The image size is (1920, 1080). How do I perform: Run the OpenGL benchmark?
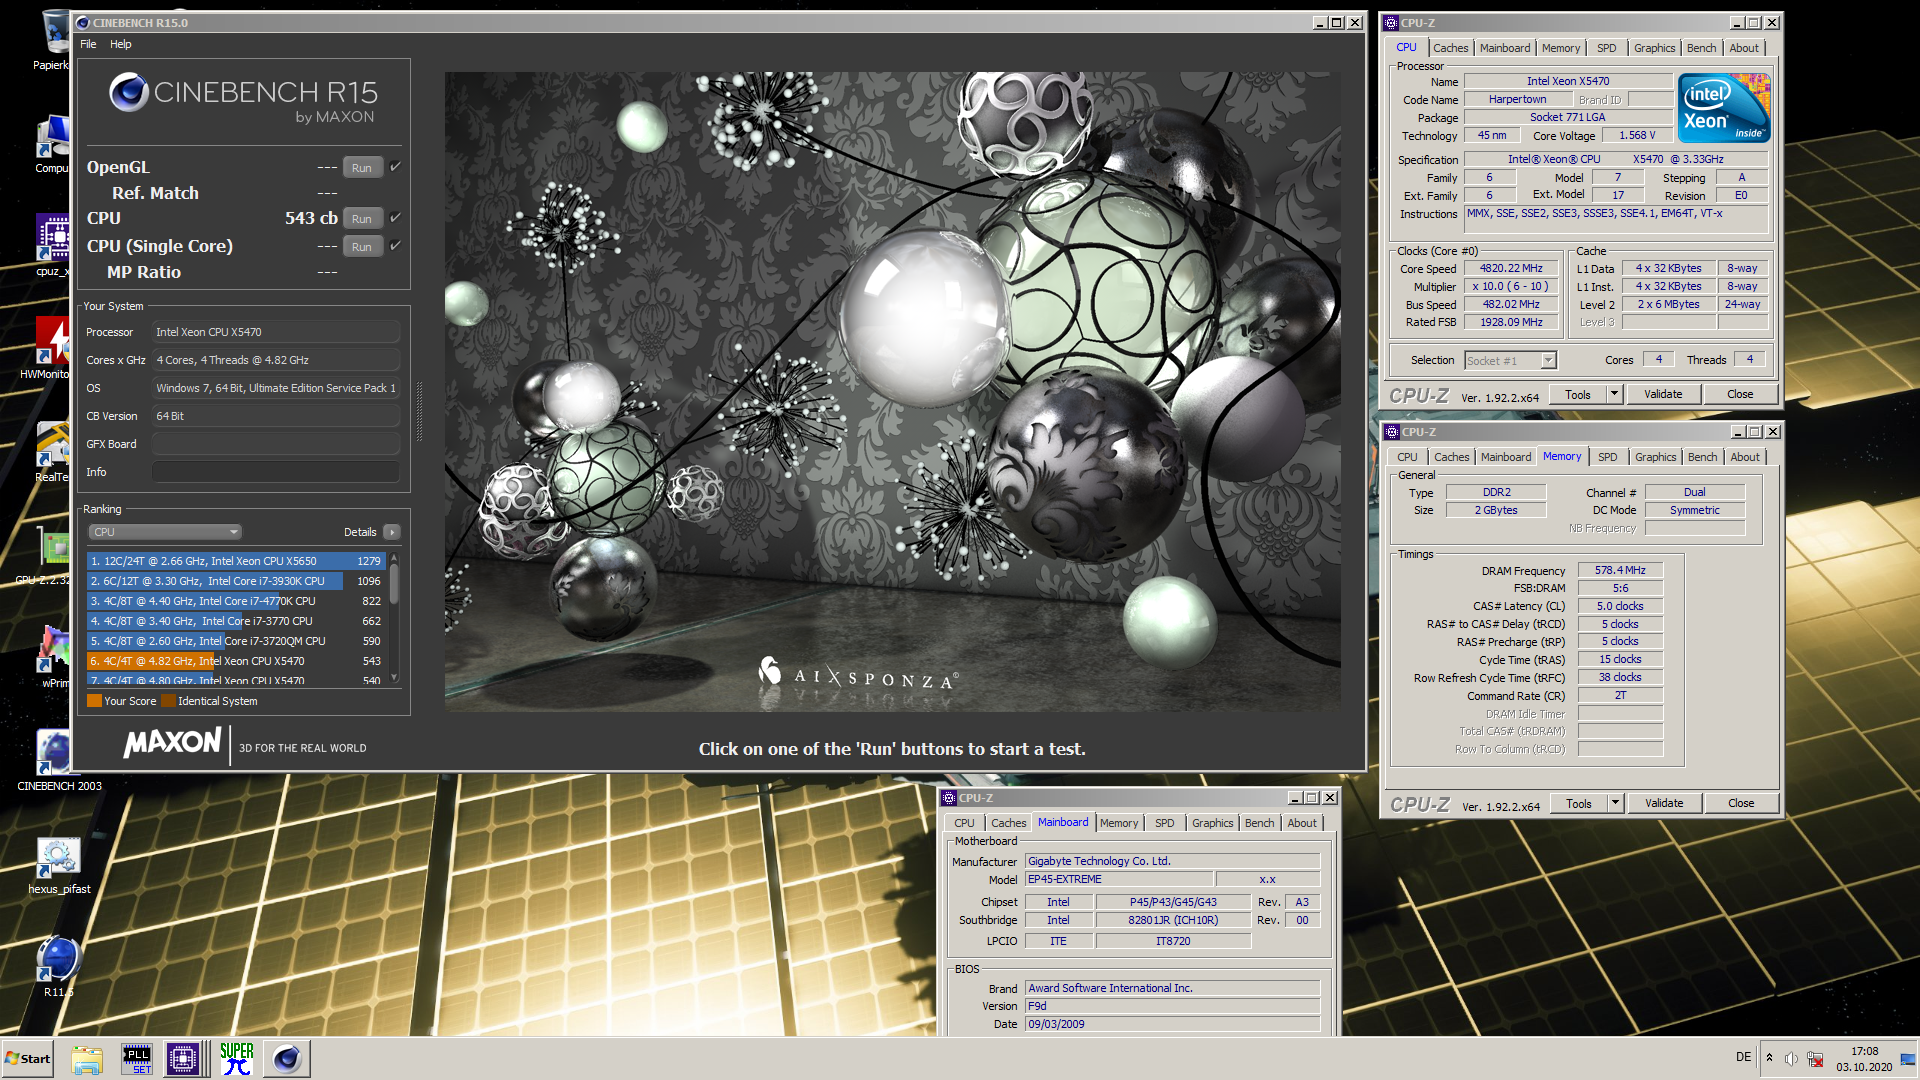pyautogui.click(x=362, y=167)
